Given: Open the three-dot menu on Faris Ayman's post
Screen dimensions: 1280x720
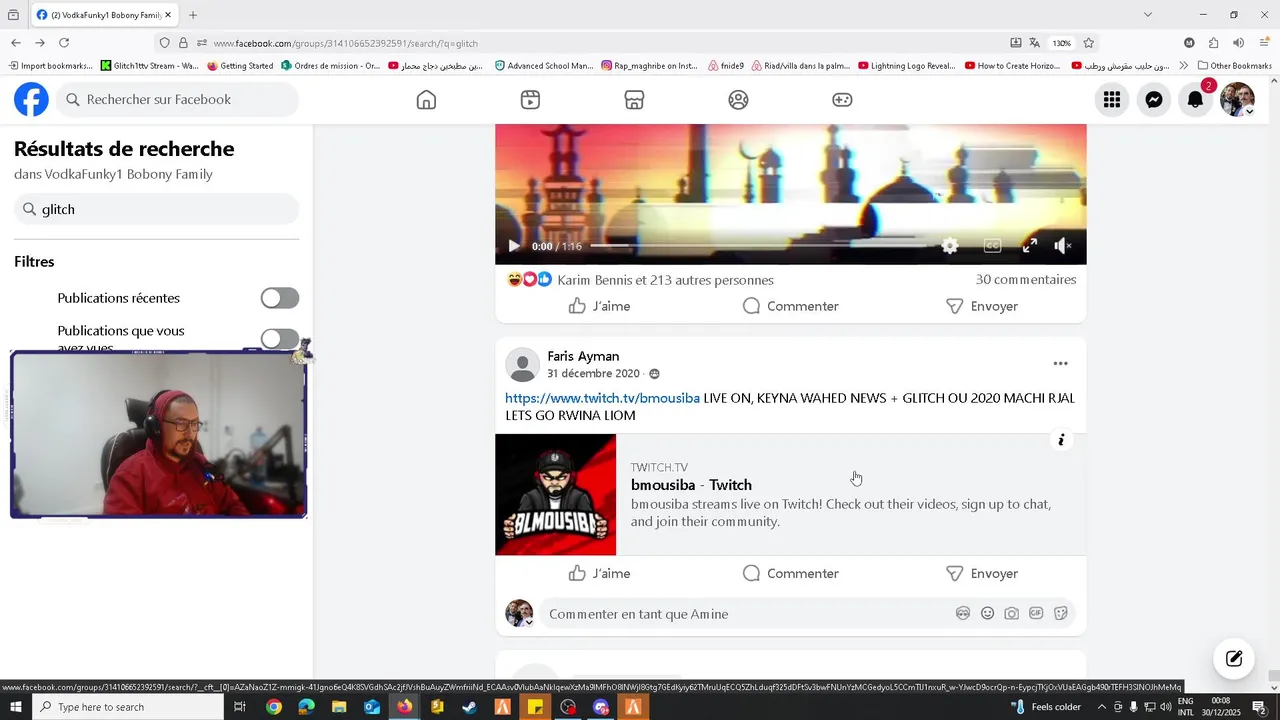Looking at the screenshot, I should pyautogui.click(x=1061, y=364).
